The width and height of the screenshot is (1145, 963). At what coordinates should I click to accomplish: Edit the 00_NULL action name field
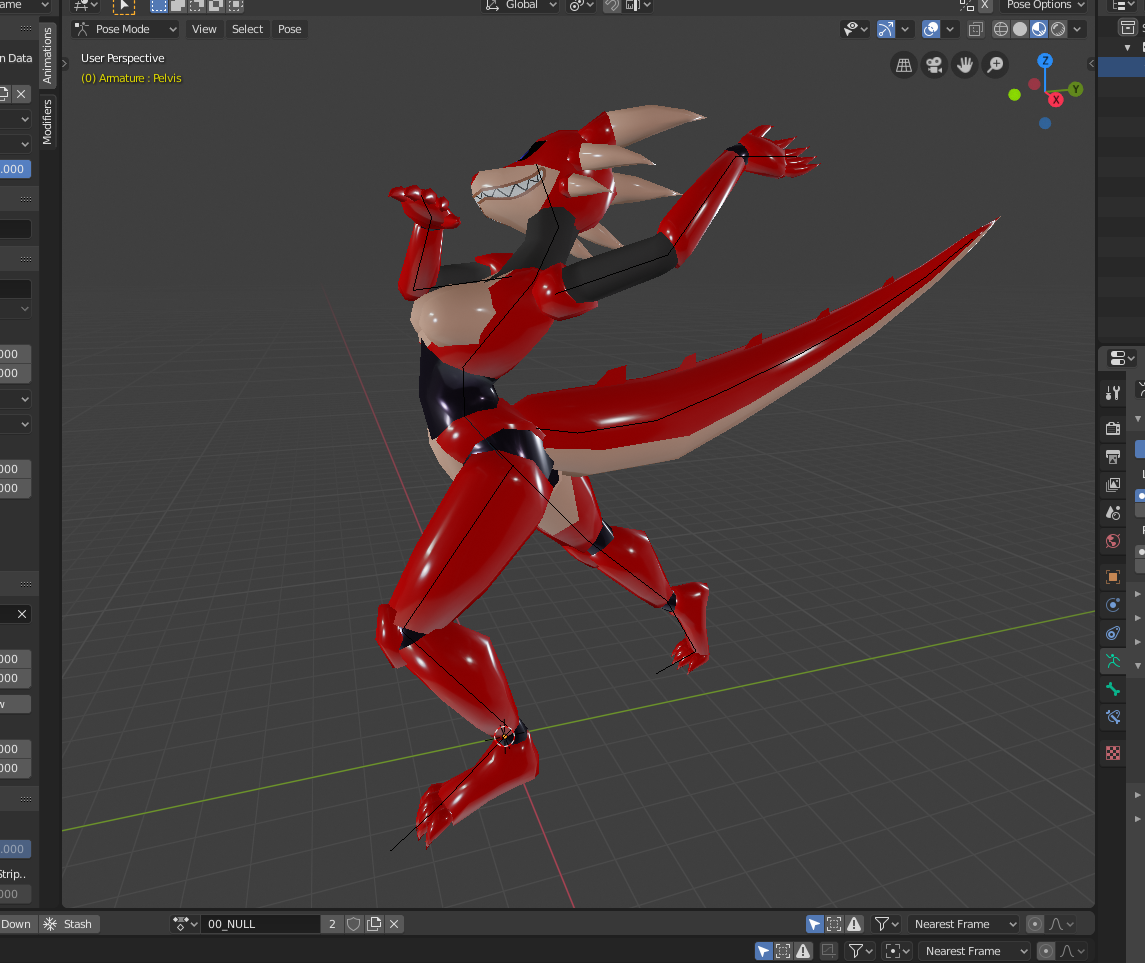(260, 924)
